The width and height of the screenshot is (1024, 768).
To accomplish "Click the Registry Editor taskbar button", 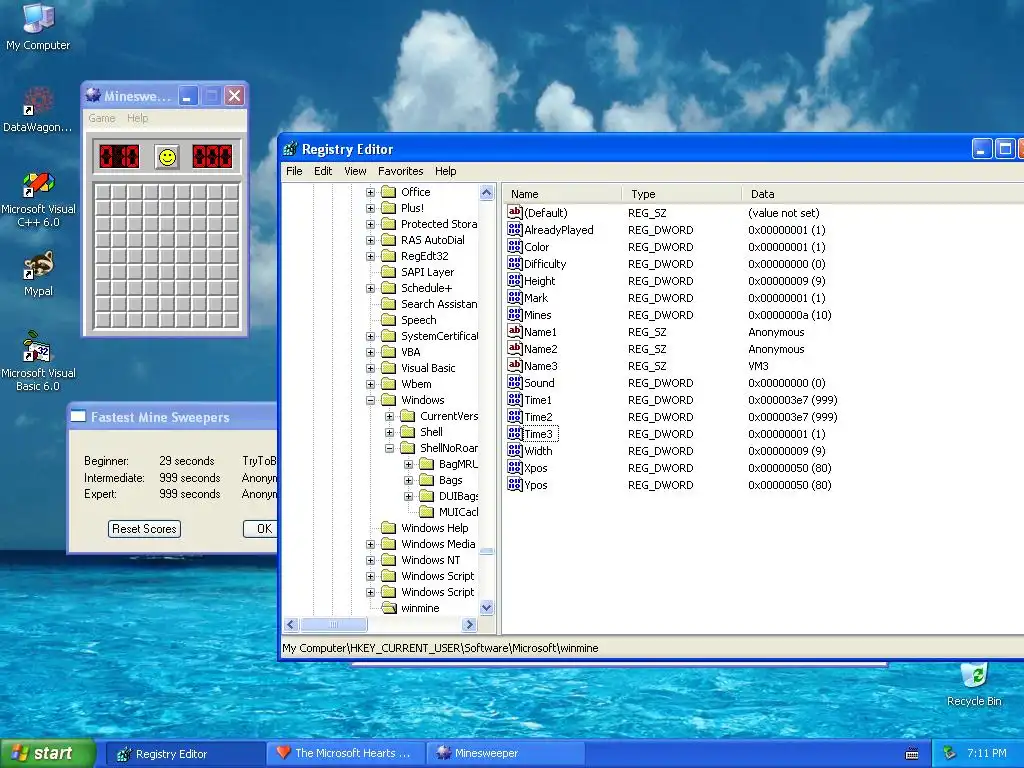I will (185, 754).
